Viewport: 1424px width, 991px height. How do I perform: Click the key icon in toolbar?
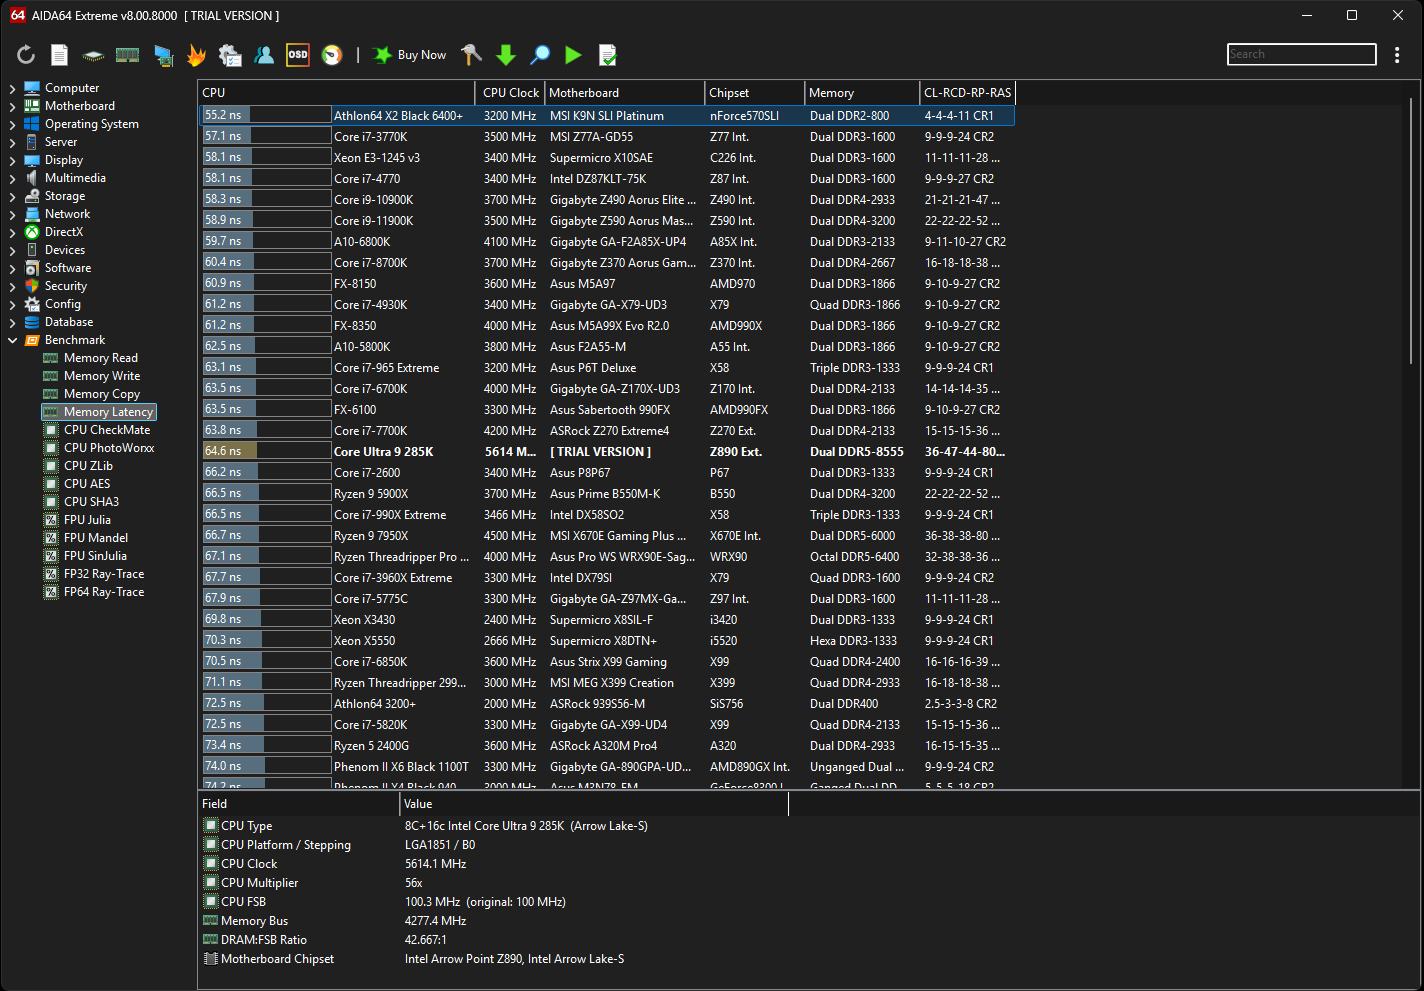pyautogui.click(x=471, y=55)
